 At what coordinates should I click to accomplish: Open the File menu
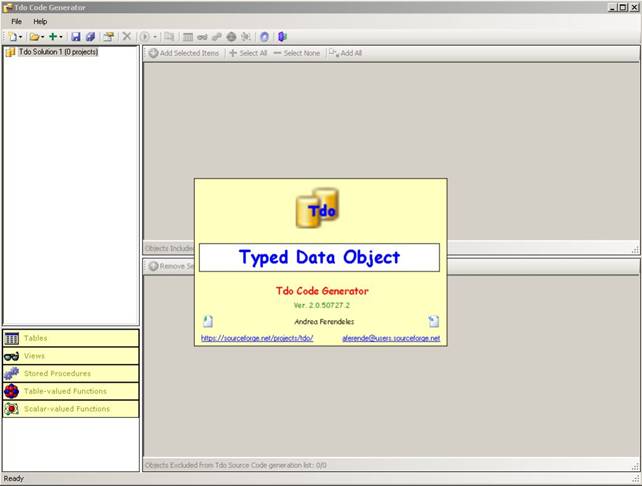(x=16, y=21)
